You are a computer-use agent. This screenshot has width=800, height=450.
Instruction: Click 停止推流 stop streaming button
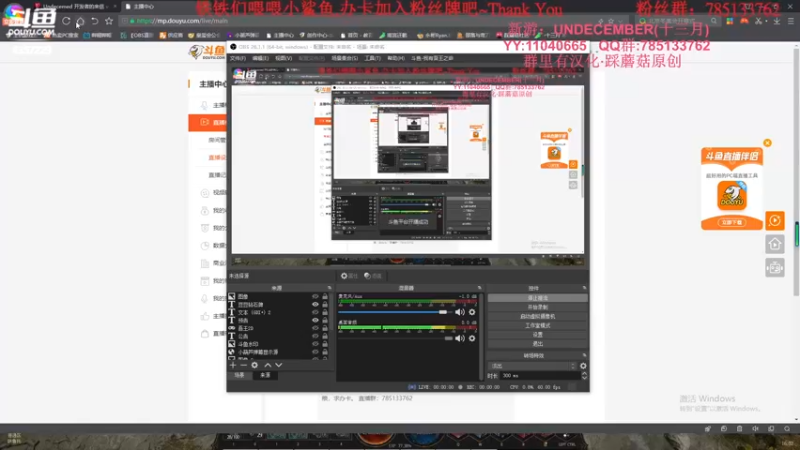coord(537,298)
